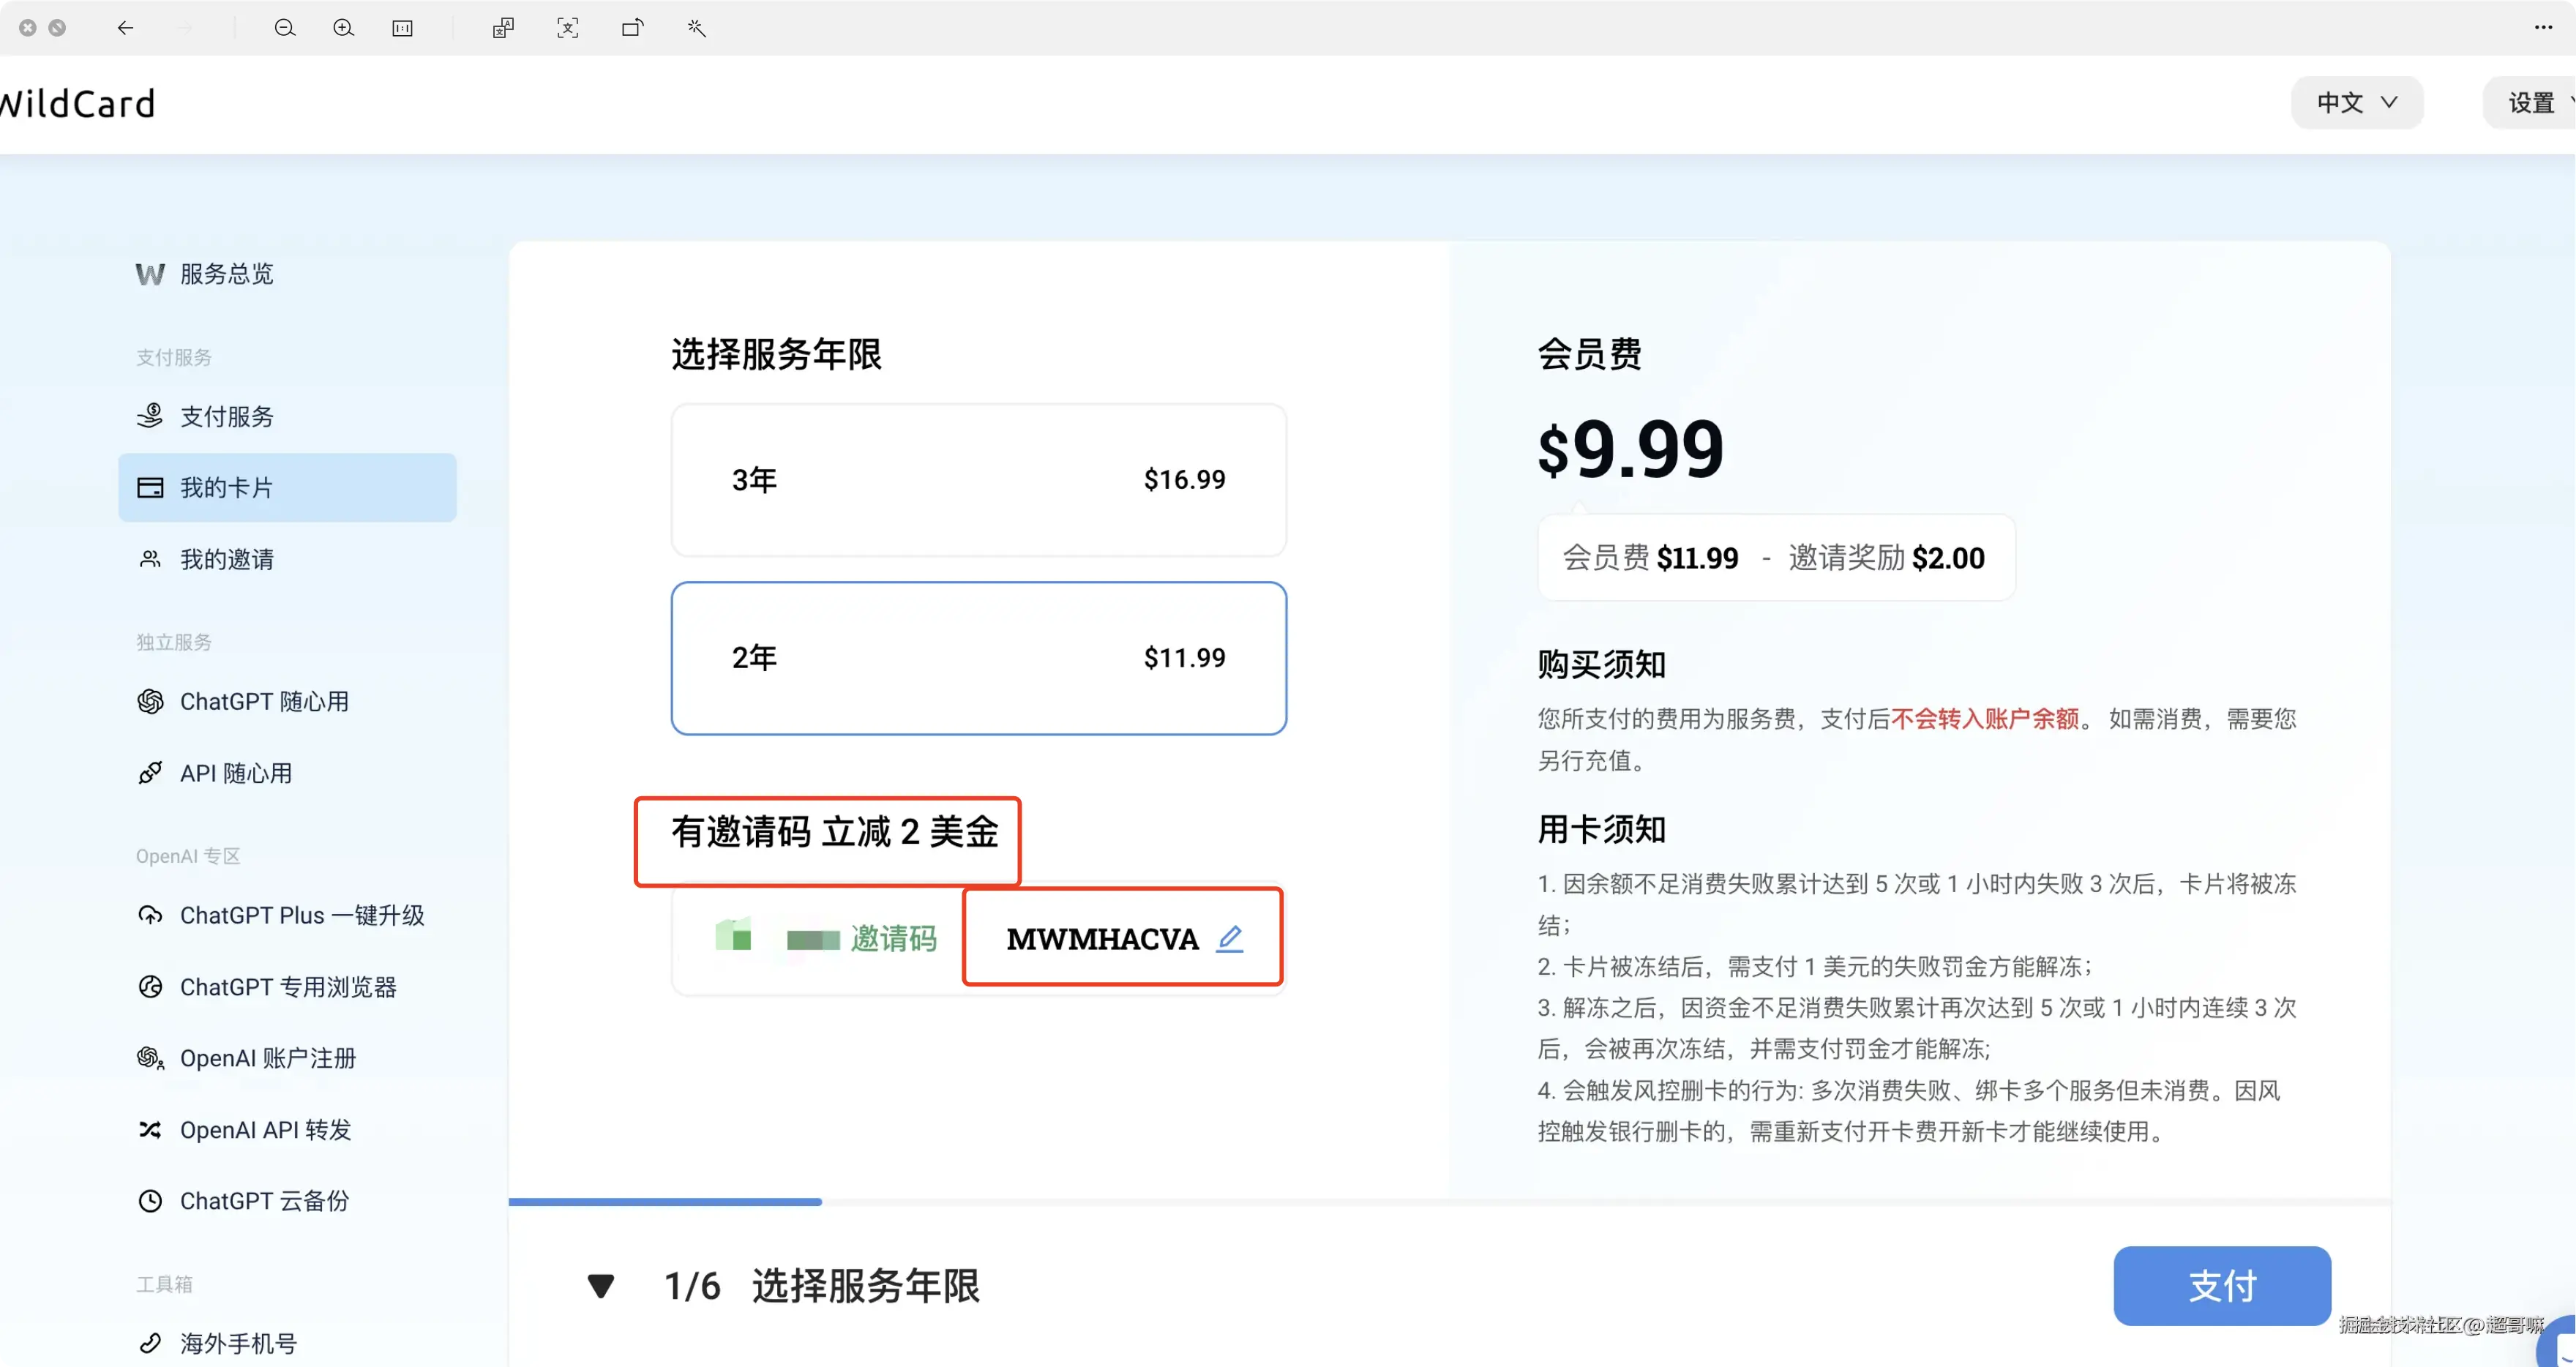The width and height of the screenshot is (2576, 1367).
Task: Select the 3年 $16.99 plan option
Action: [978, 480]
